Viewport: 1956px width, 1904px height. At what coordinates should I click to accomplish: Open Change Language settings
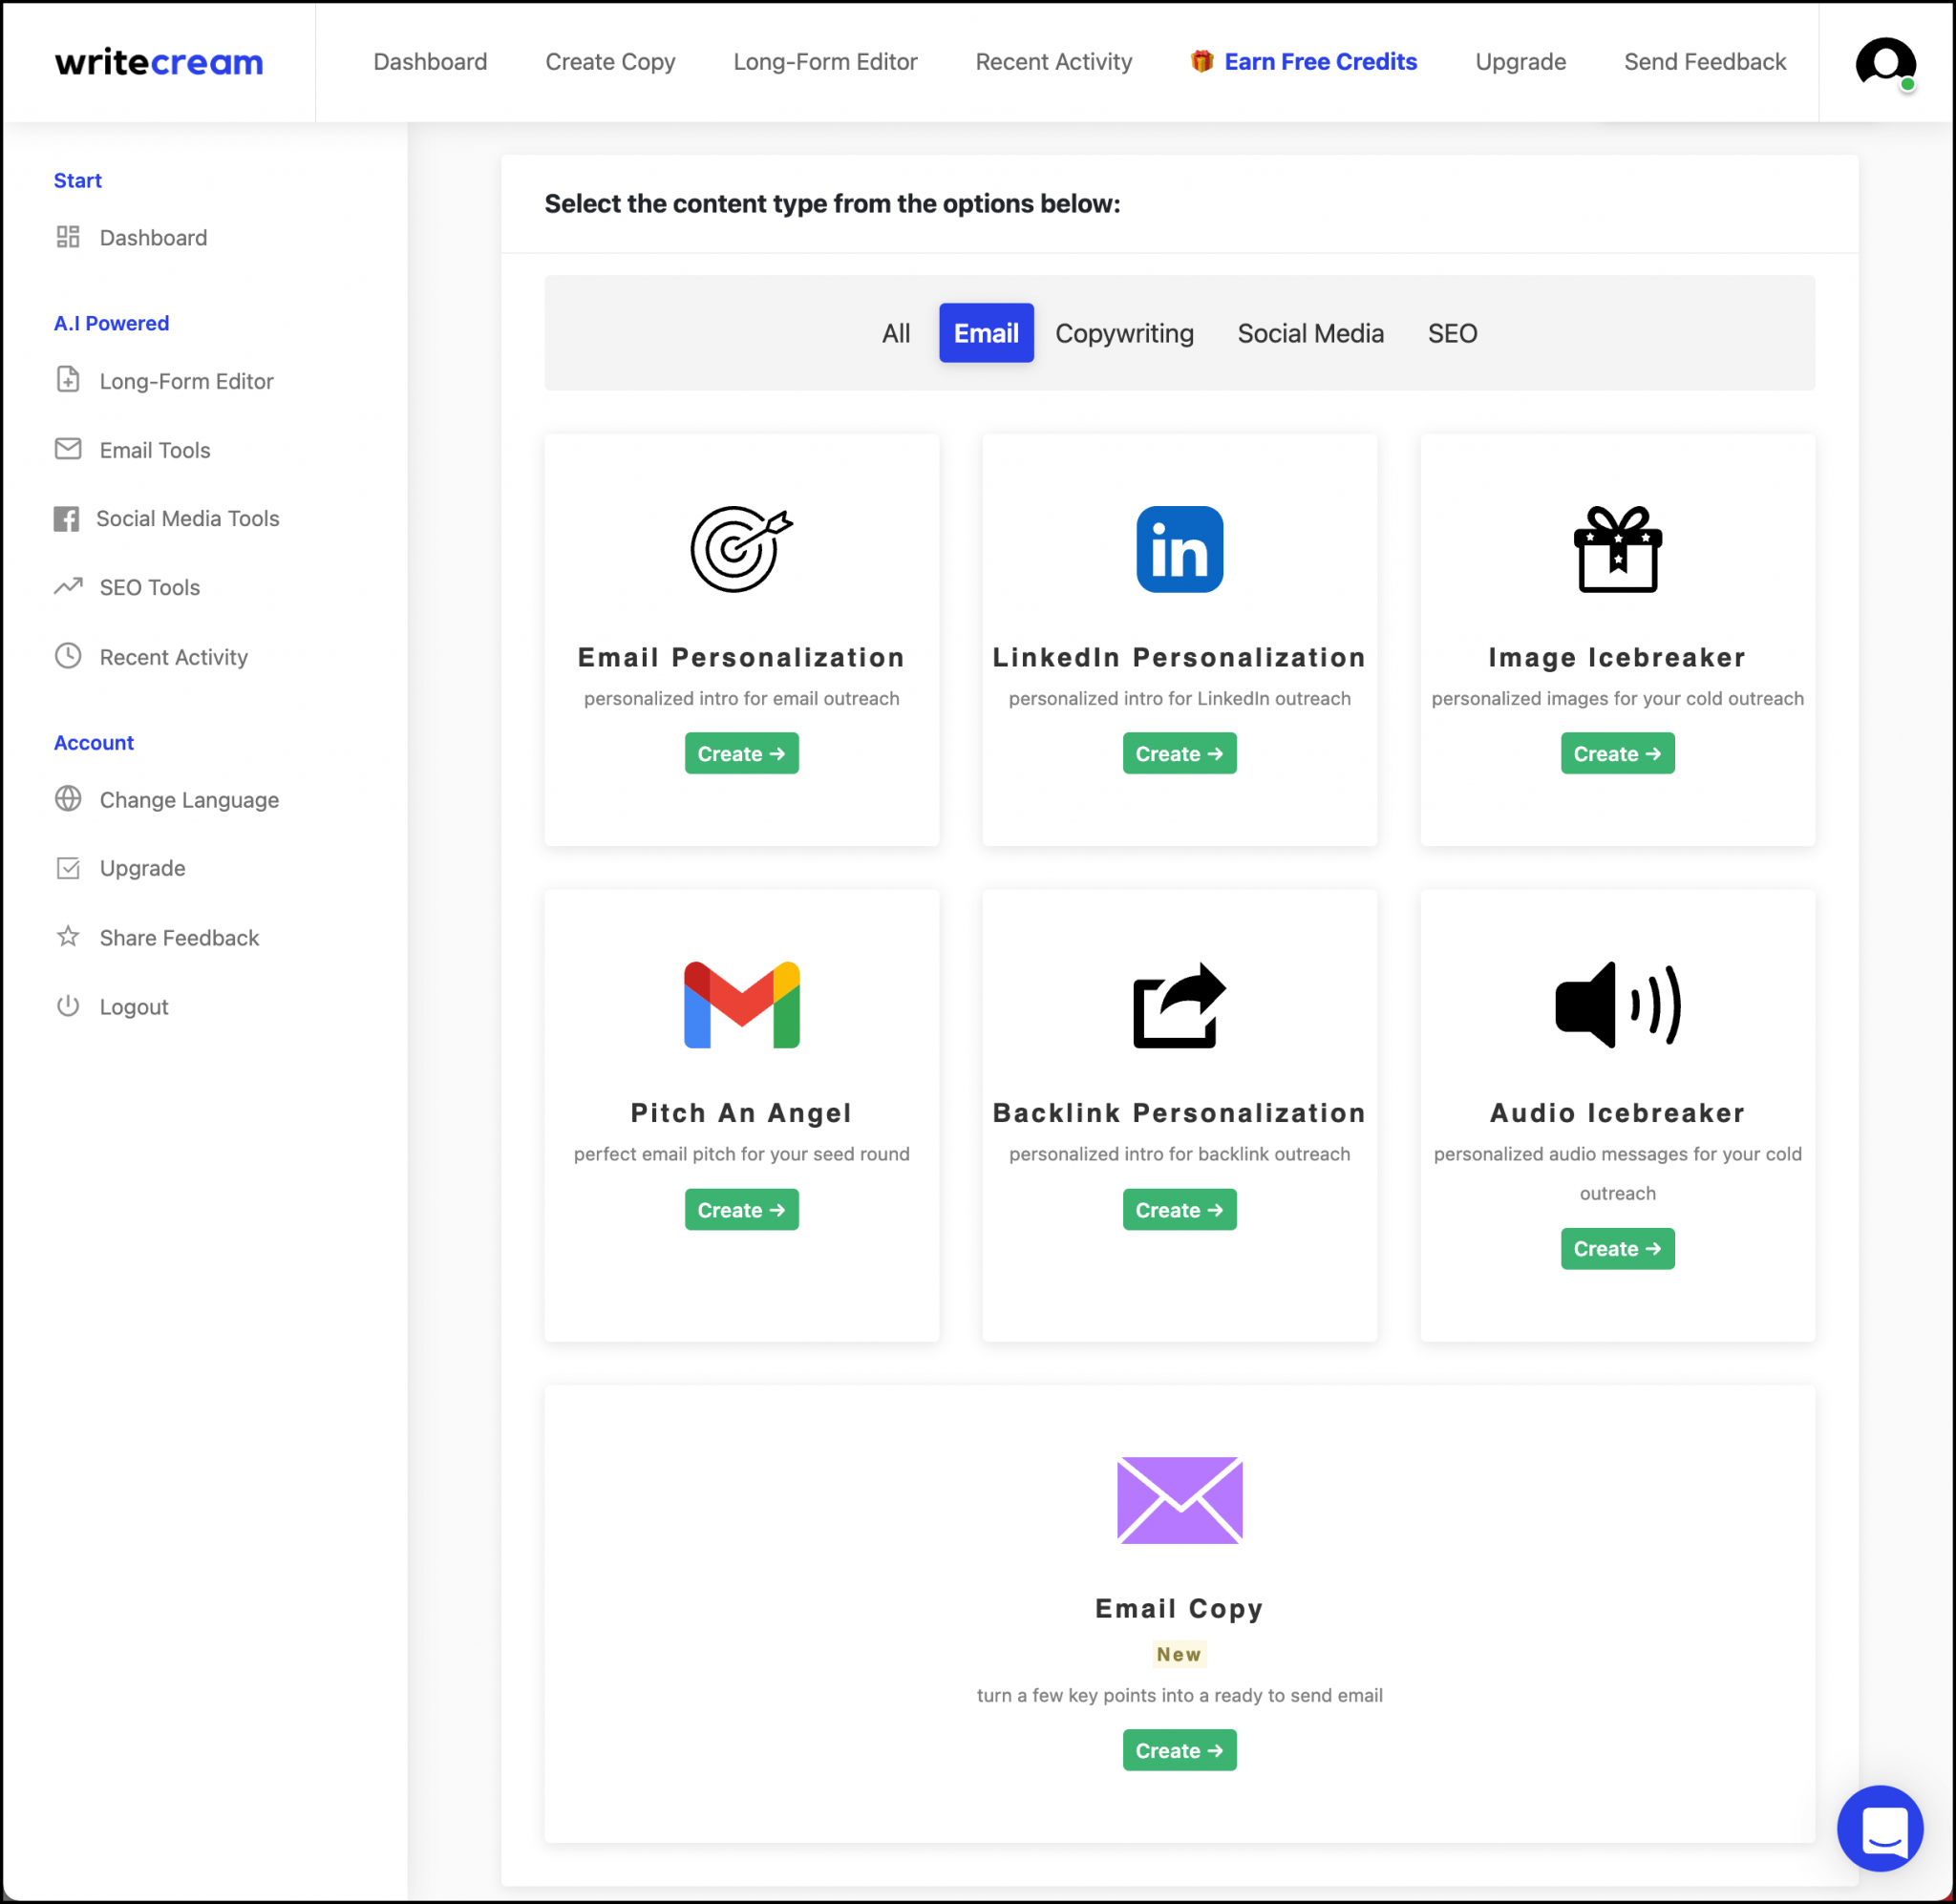pos(188,800)
